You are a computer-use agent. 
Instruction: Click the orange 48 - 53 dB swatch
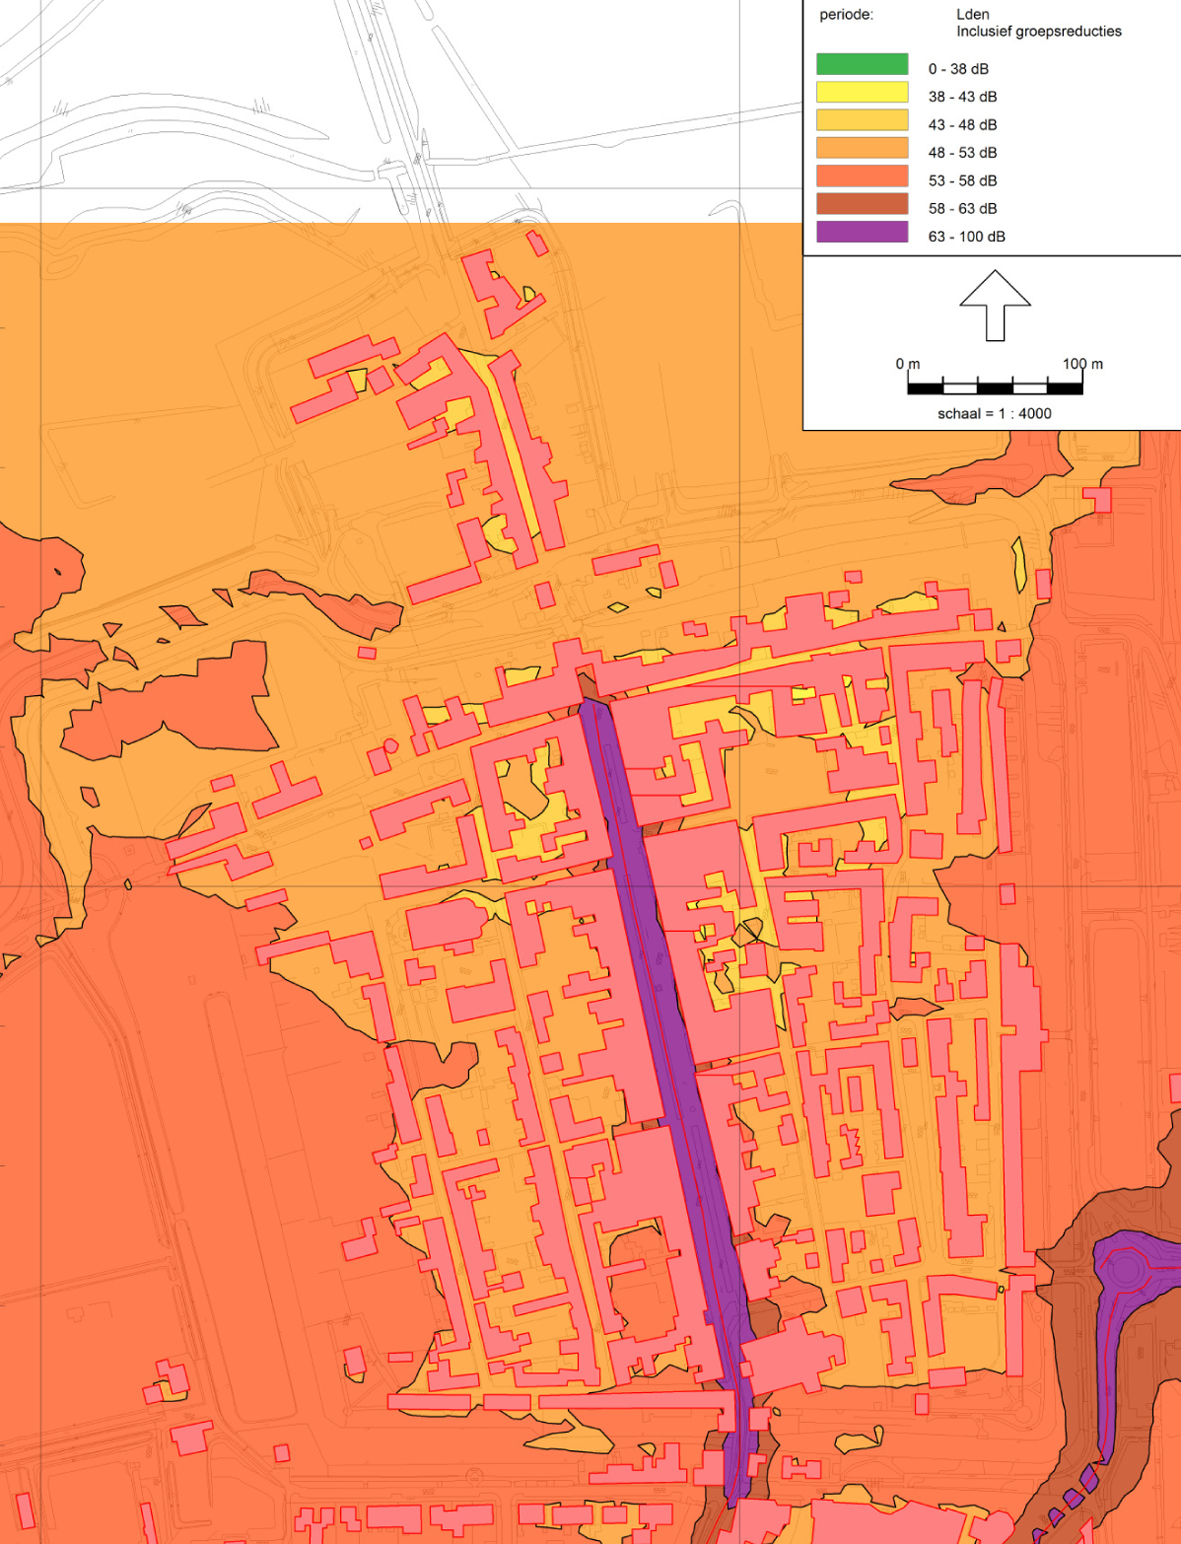click(x=862, y=149)
